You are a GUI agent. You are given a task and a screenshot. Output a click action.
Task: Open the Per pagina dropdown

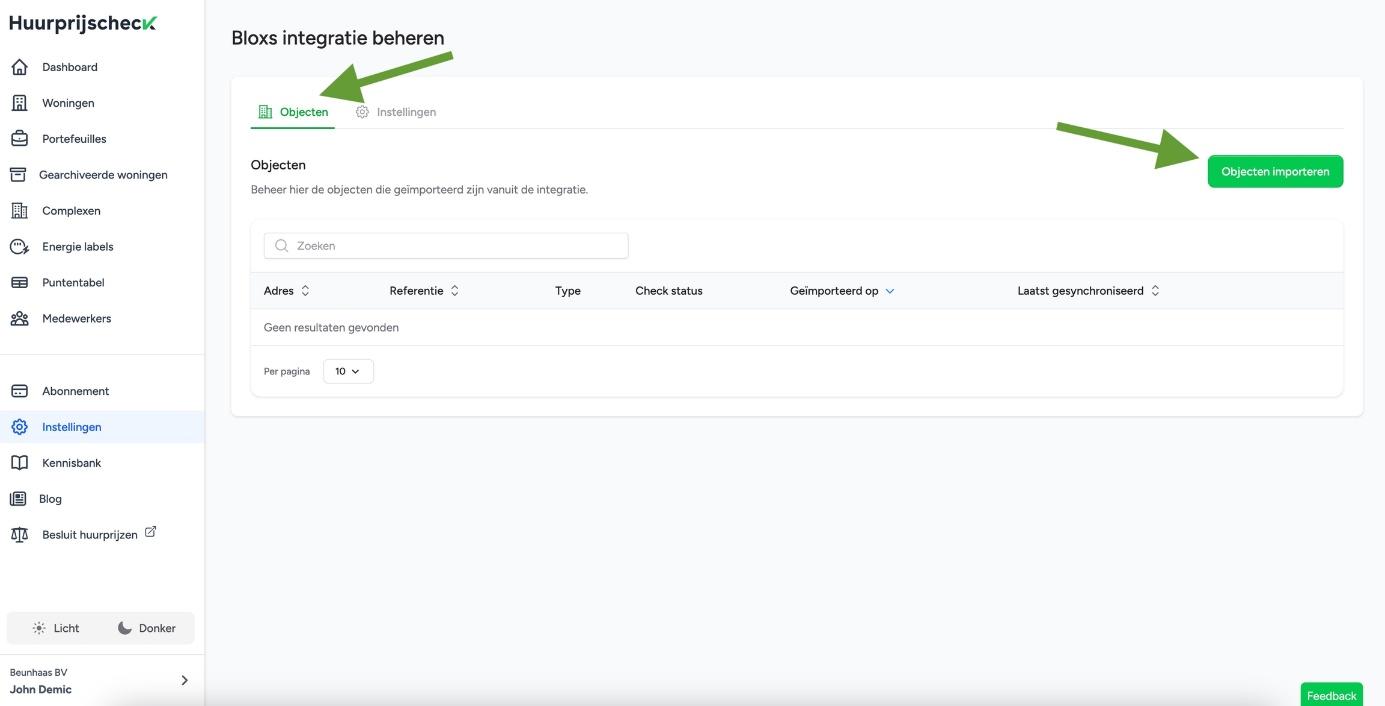[348, 371]
